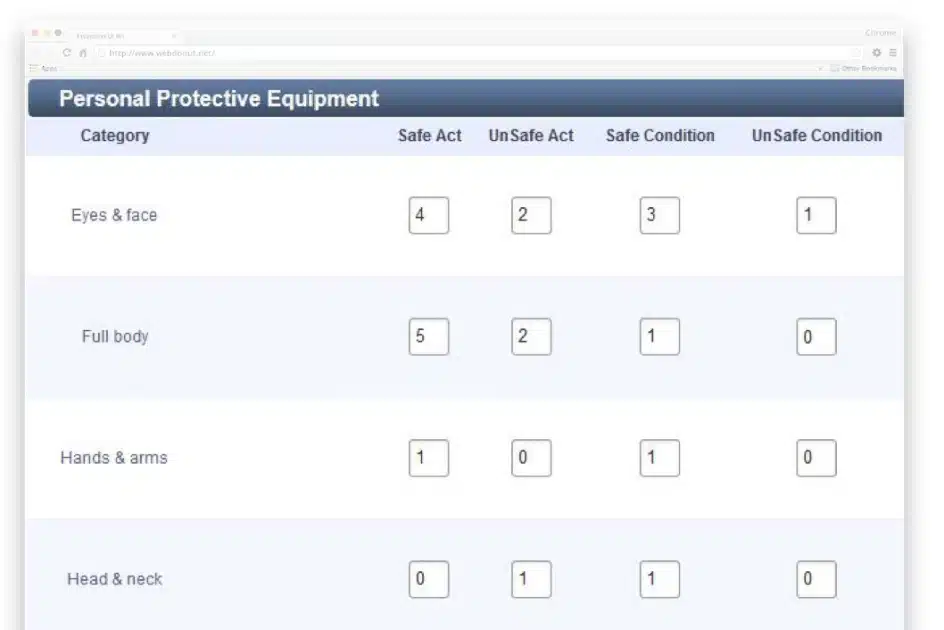Open the Chrome menu icon

[x=893, y=52]
